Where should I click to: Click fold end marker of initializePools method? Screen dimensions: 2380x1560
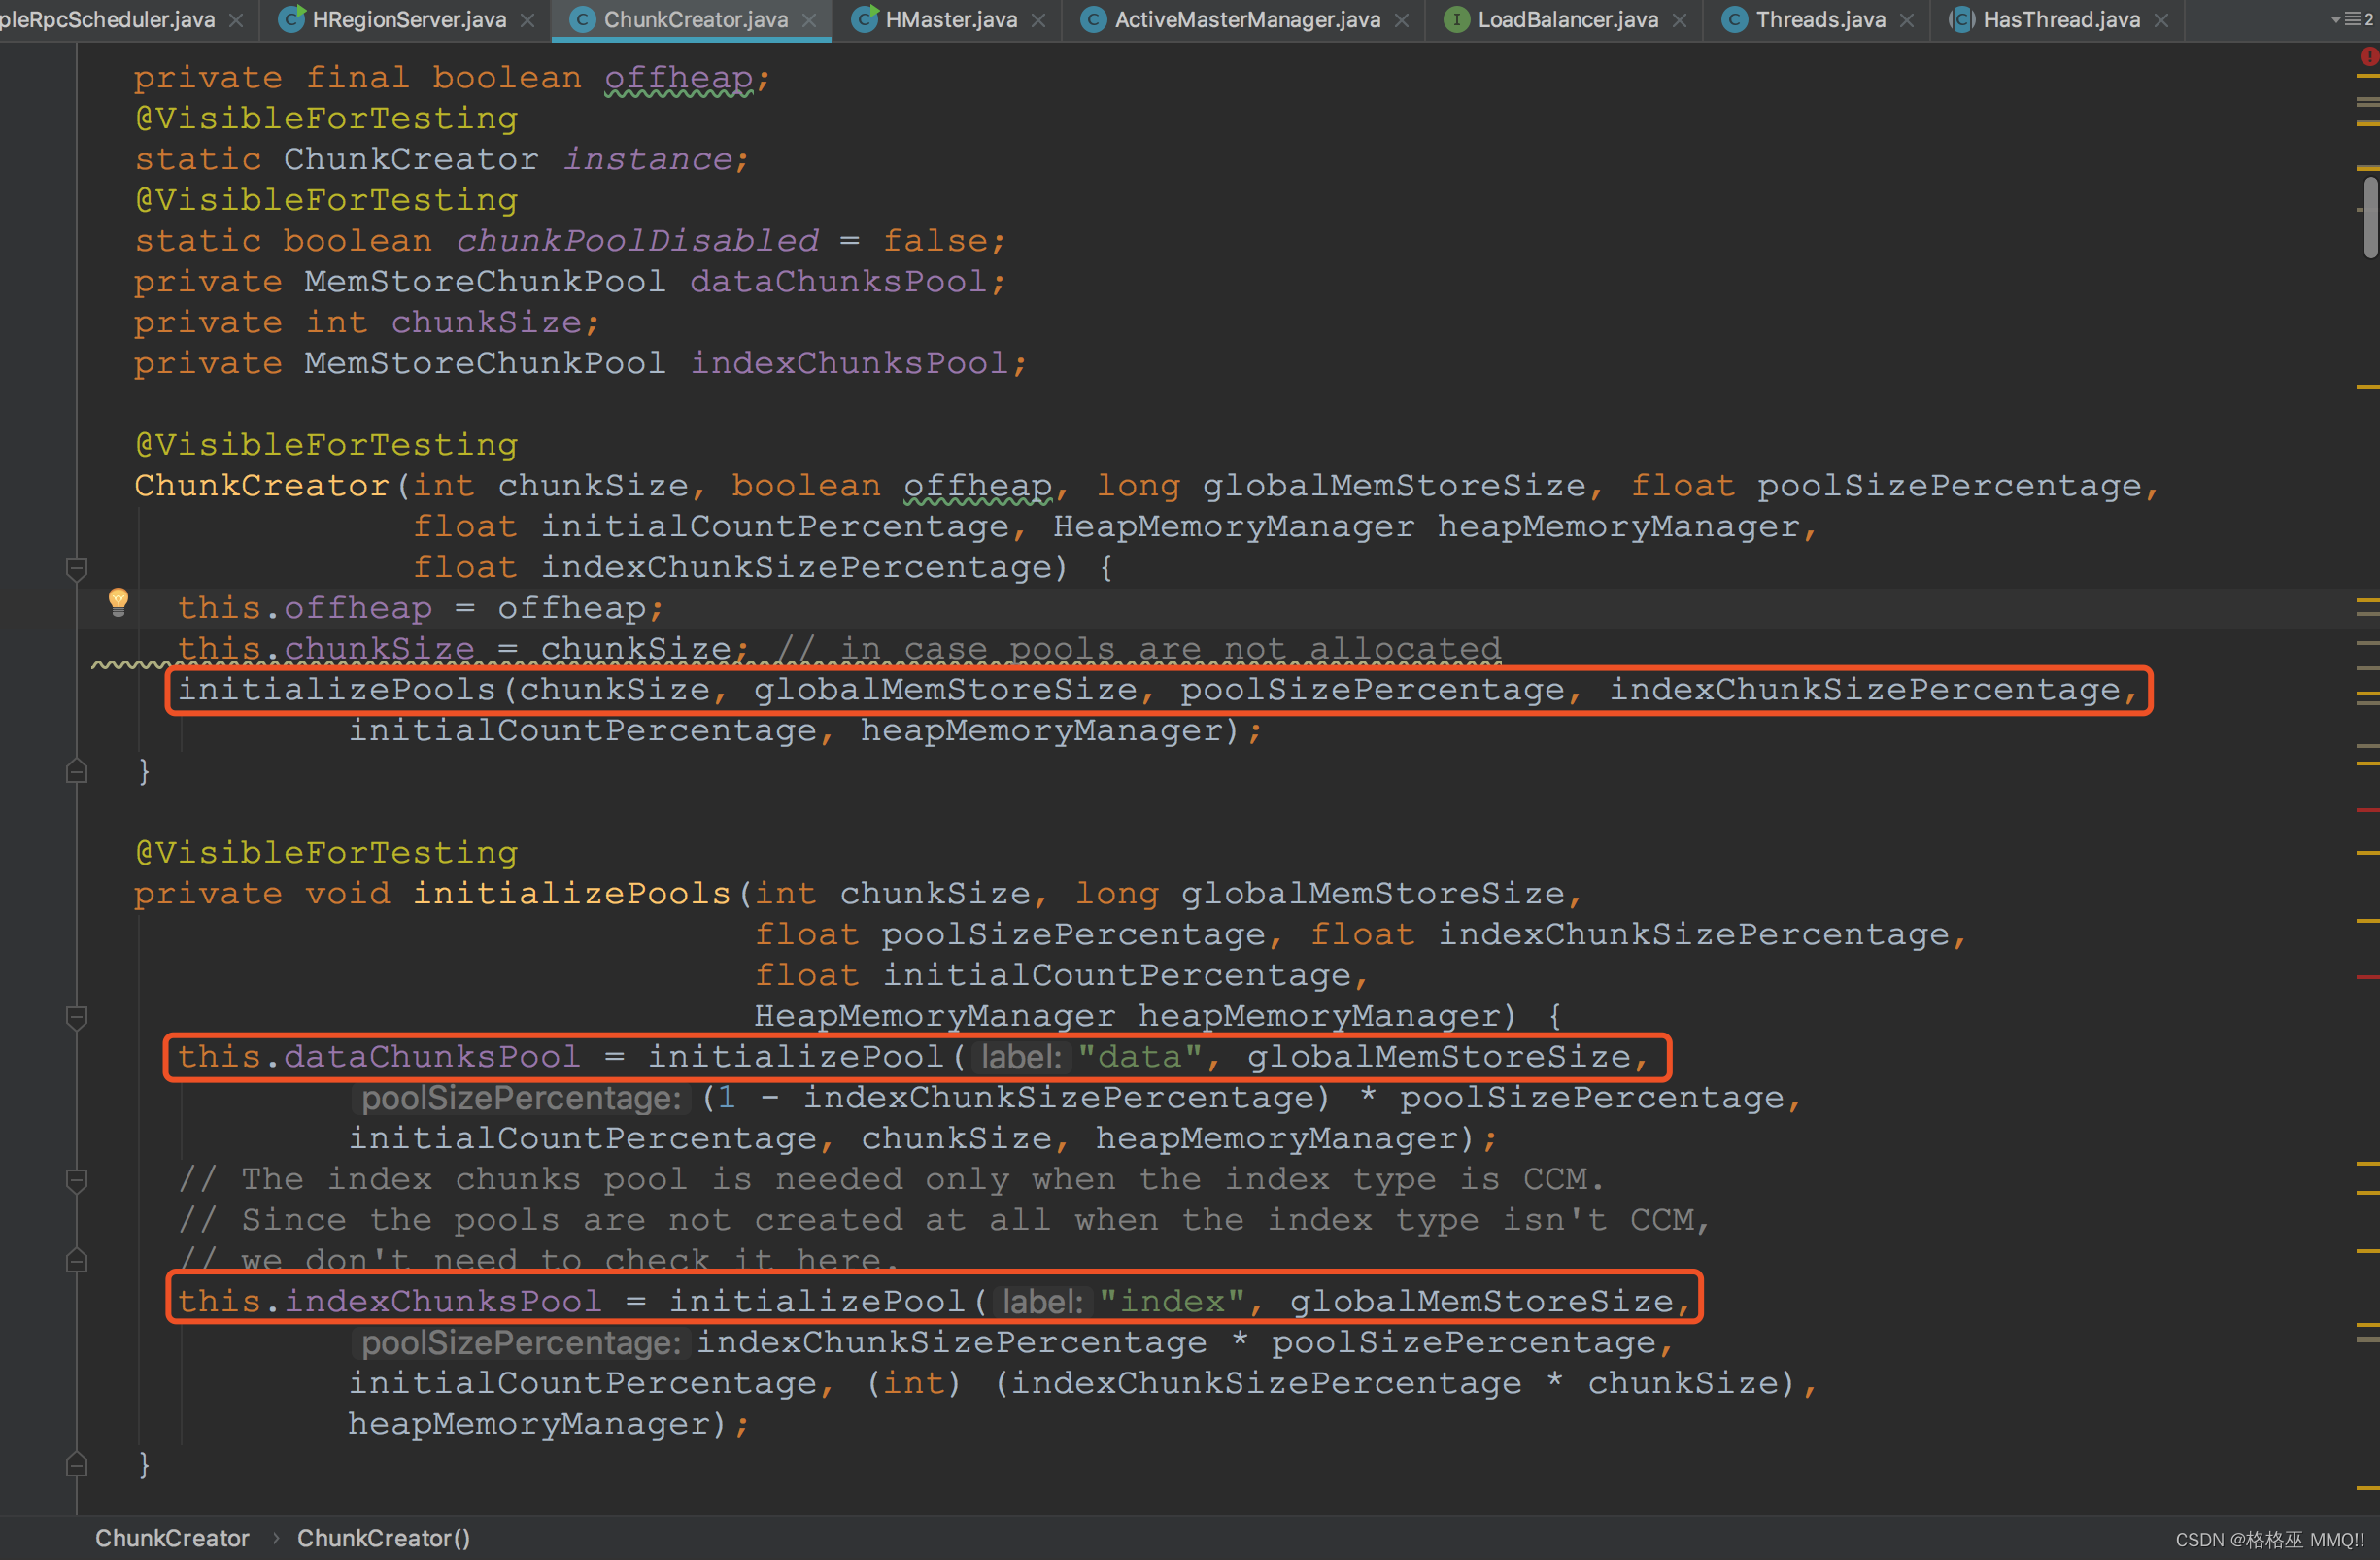pyautogui.click(x=76, y=1464)
